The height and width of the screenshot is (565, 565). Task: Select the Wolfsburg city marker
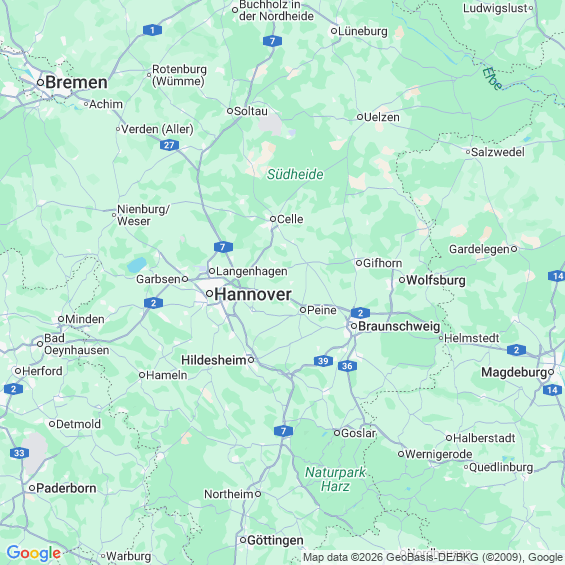click(402, 280)
